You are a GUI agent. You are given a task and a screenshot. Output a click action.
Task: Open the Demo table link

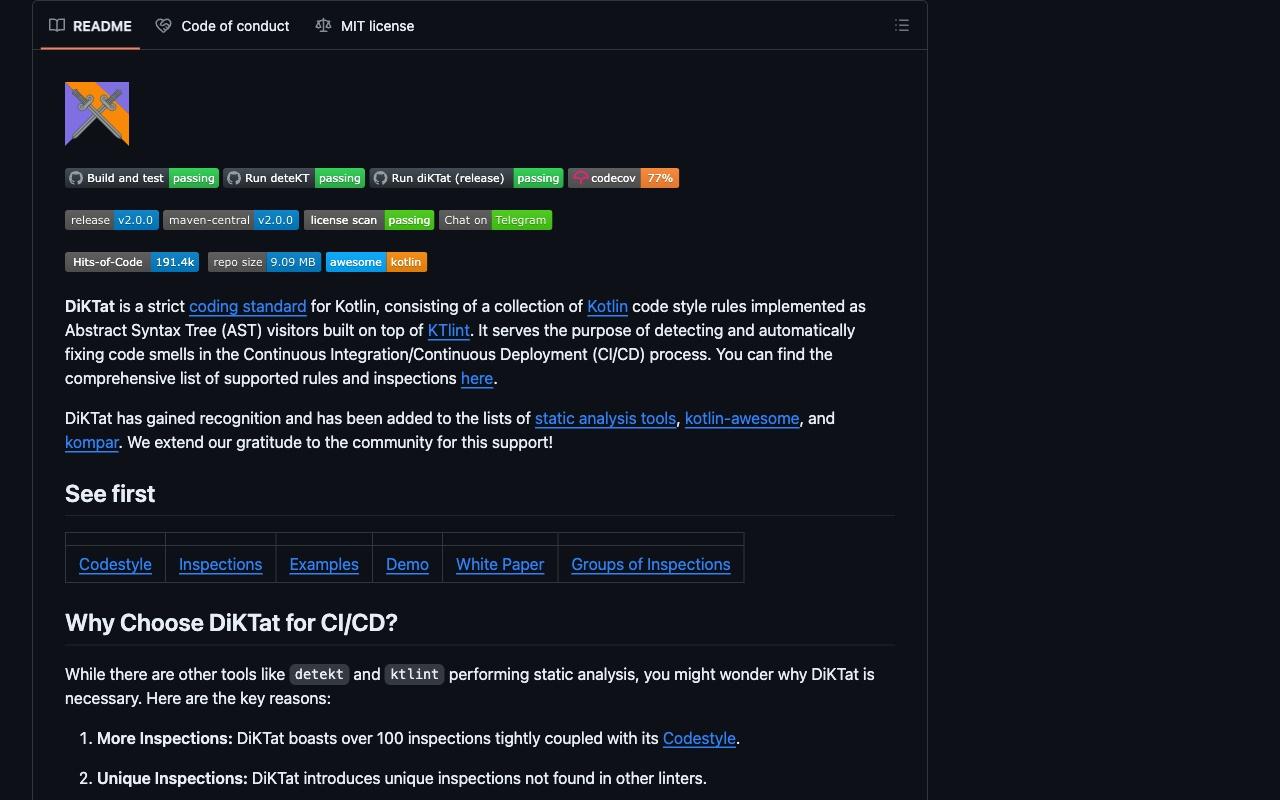(x=407, y=564)
